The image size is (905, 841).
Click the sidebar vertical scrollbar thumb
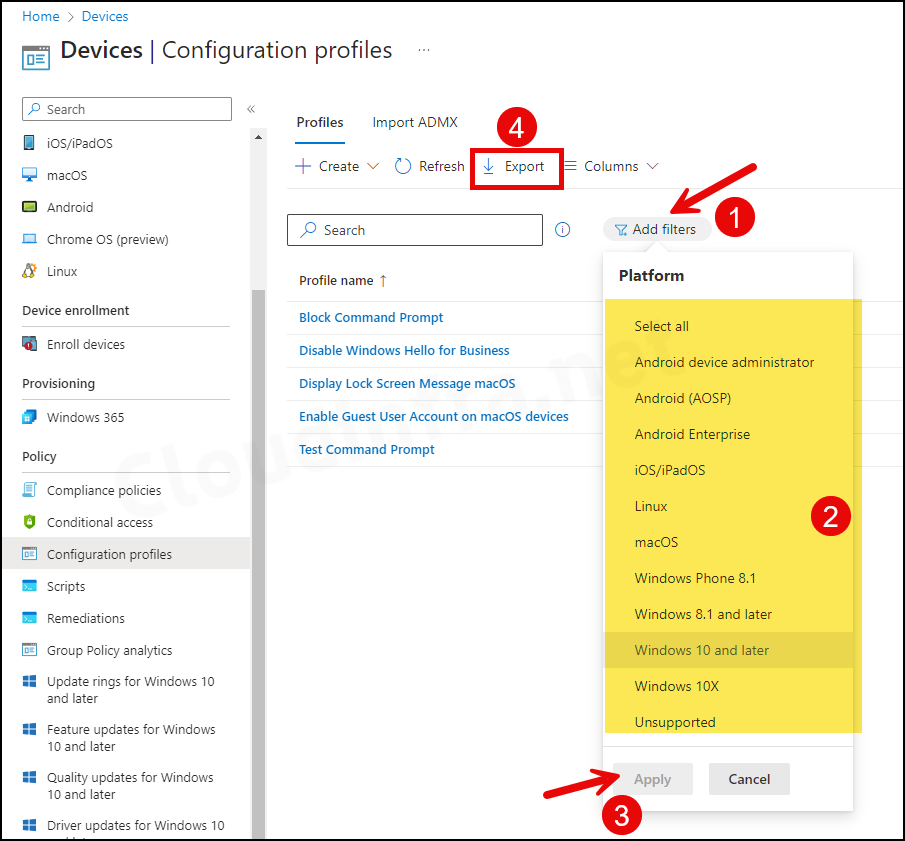259,563
